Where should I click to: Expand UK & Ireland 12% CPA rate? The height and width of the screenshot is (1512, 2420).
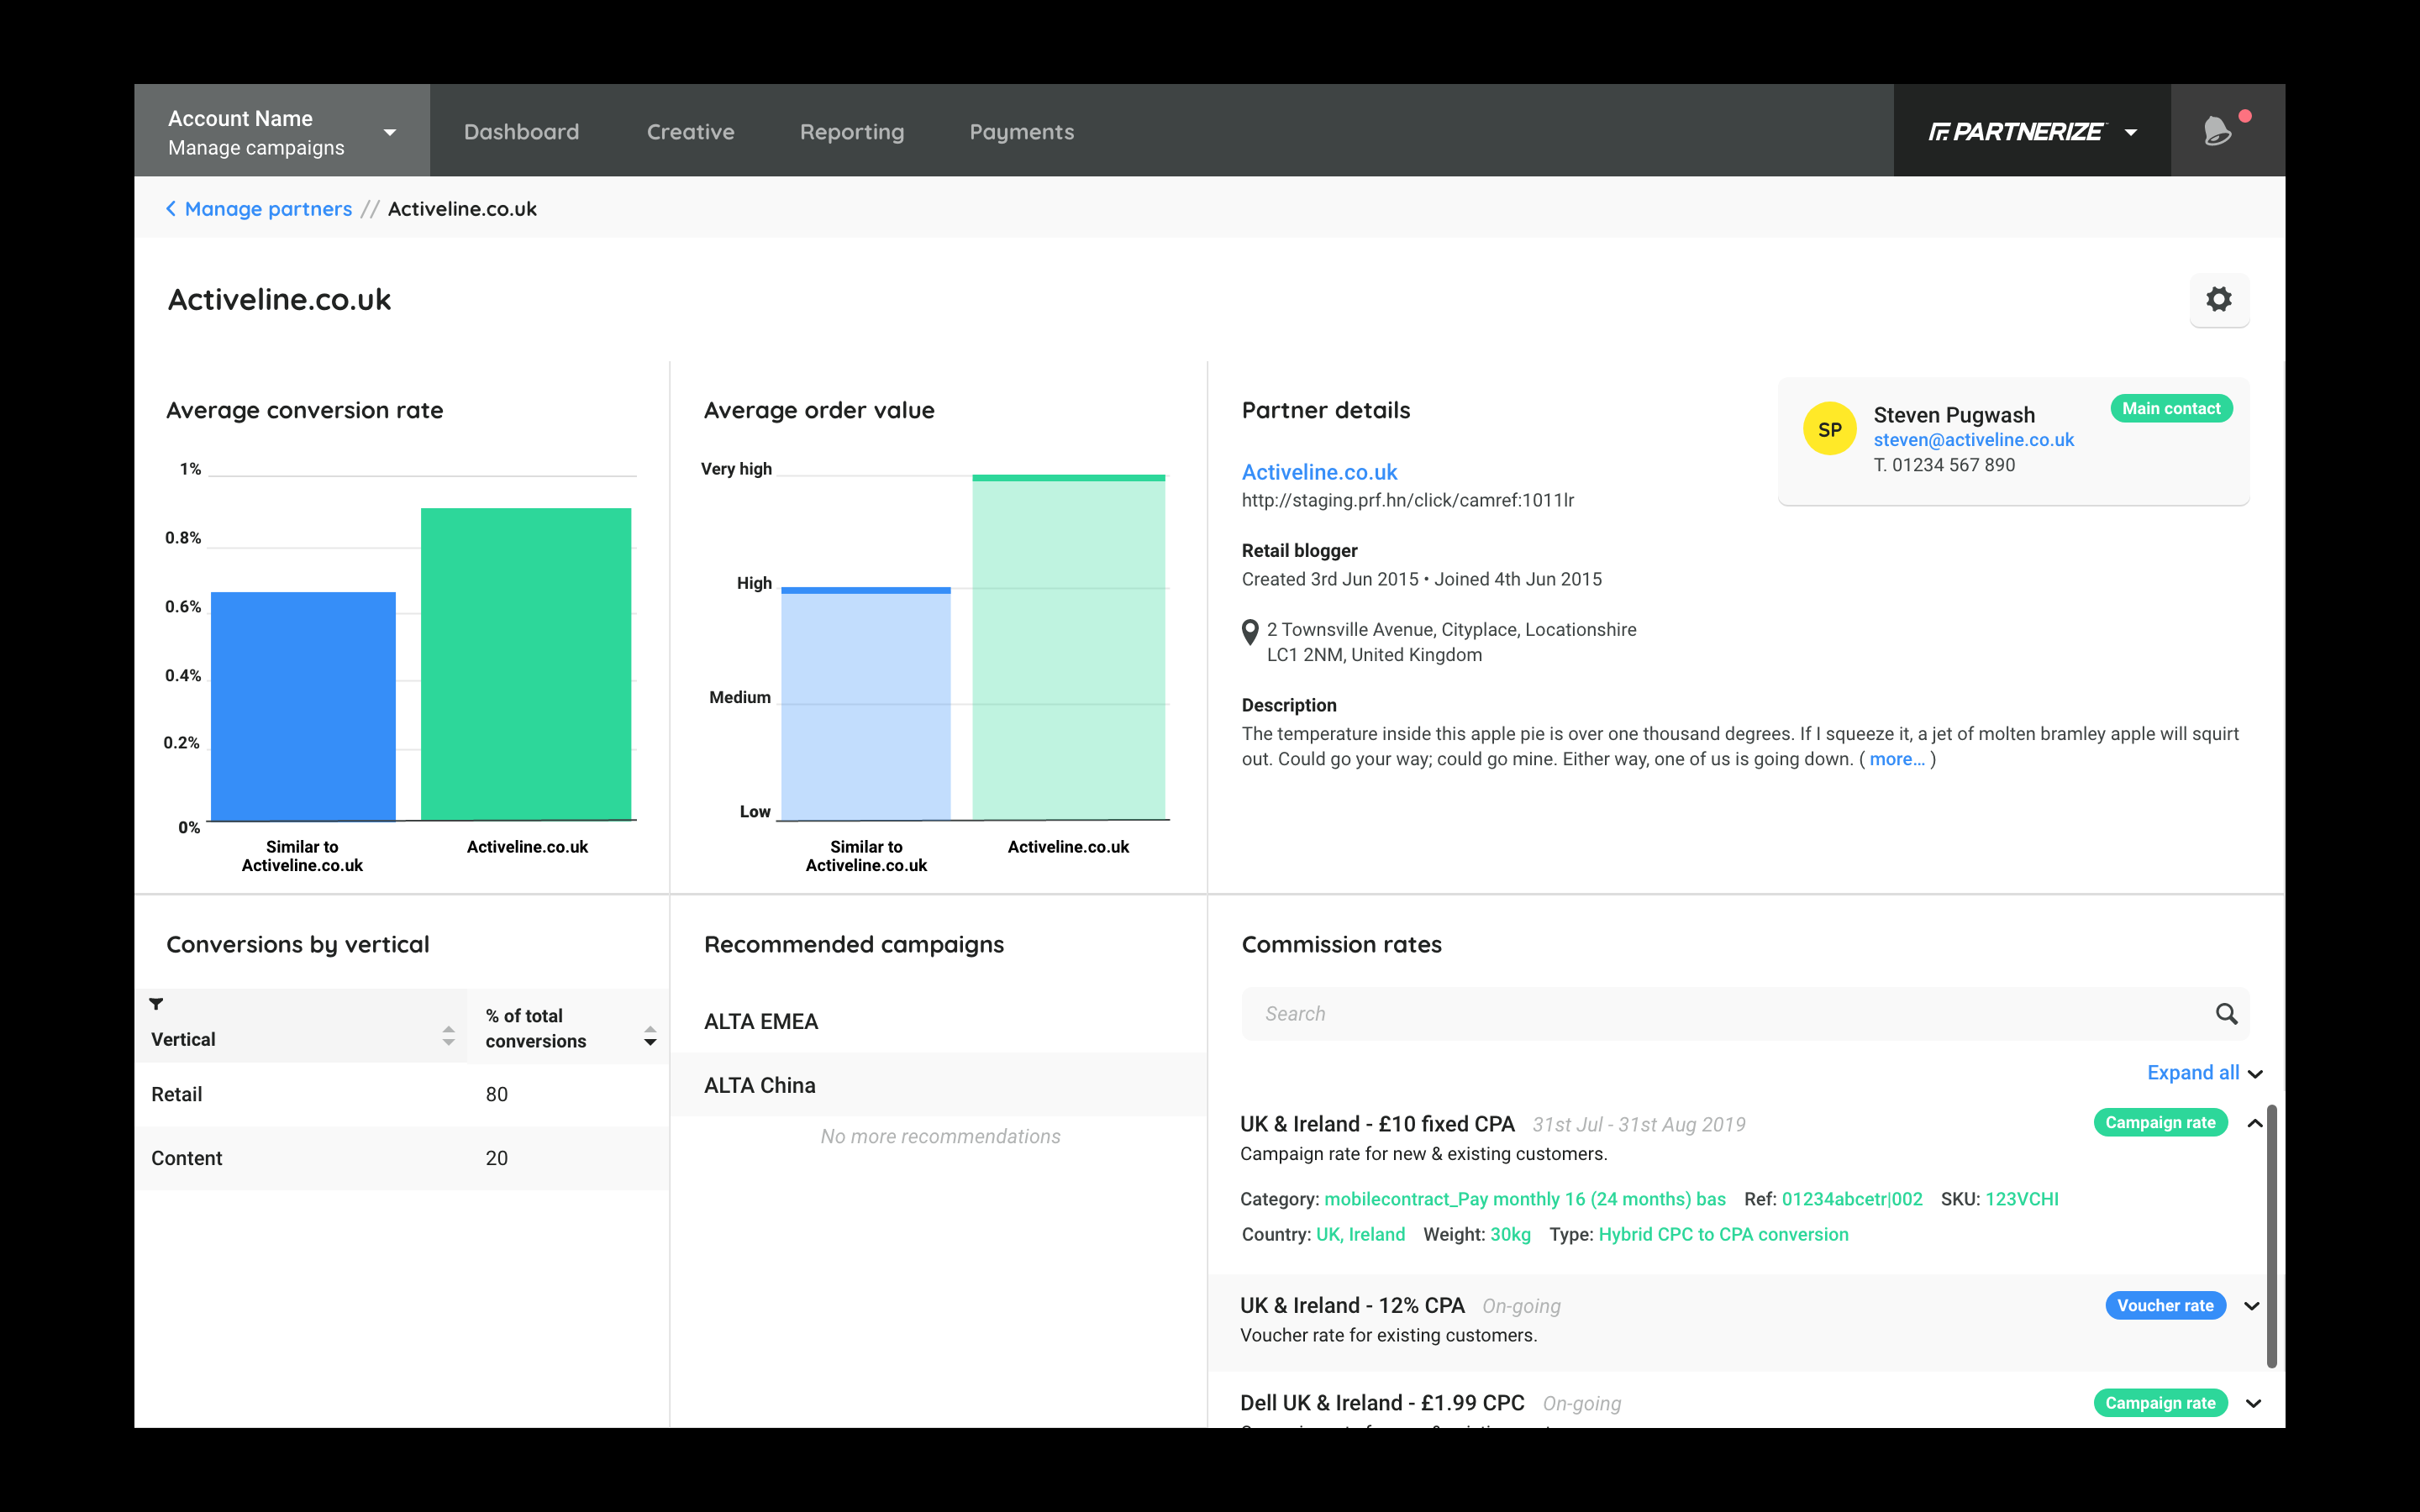point(2251,1306)
